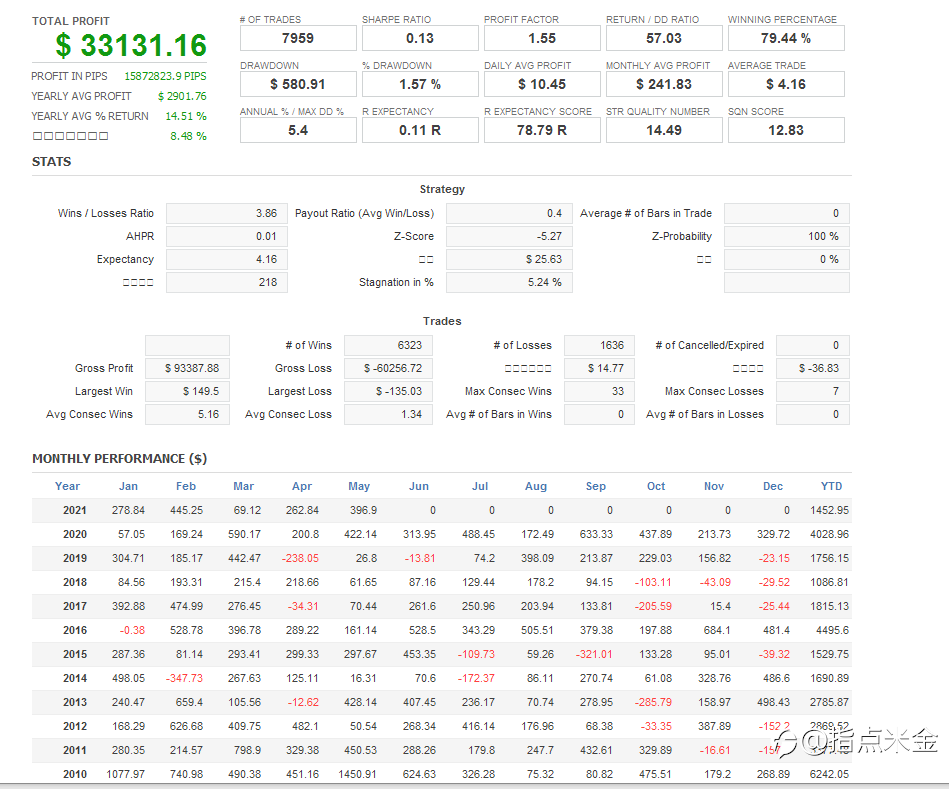Click the red -347.73 Feb 2014 cell
The width and height of the screenshot is (949, 789).
185,678
